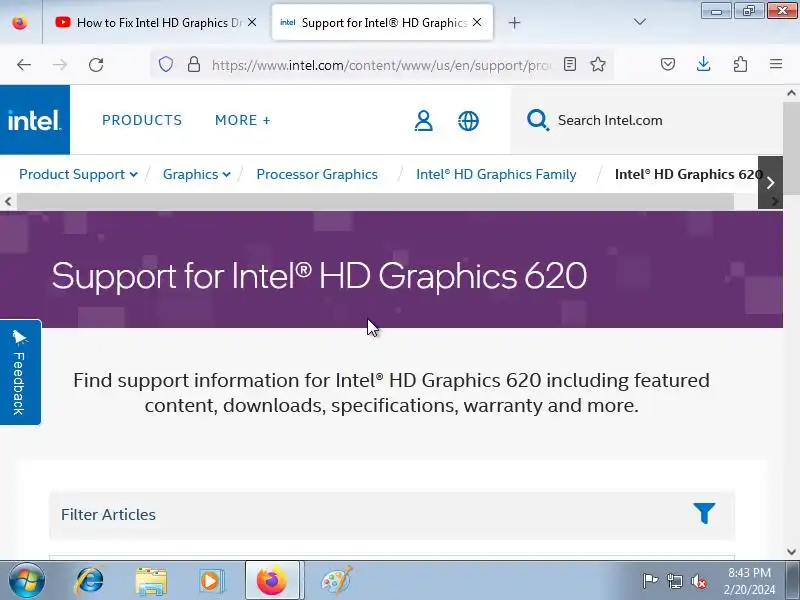Click the taskbar clock showing 8:43 PM
This screenshot has height=600, width=800.
(749, 581)
